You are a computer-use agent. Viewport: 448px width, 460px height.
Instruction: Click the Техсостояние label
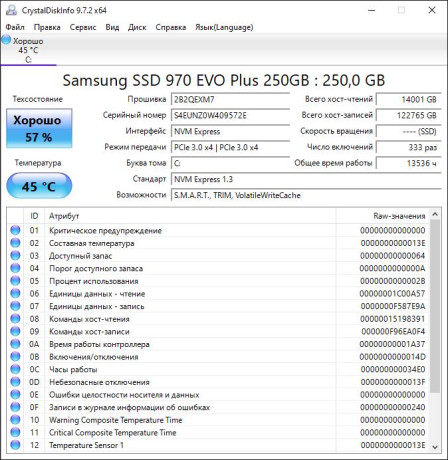pyautogui.click(x=37, y=99)
